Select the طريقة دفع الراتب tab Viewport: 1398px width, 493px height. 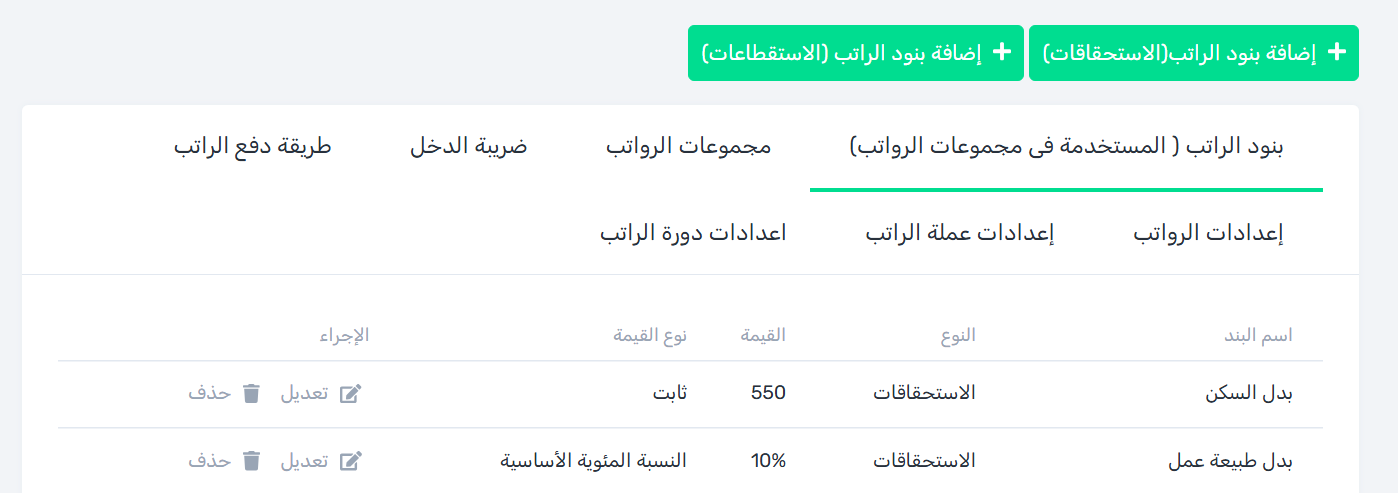(x=252, y=147)
